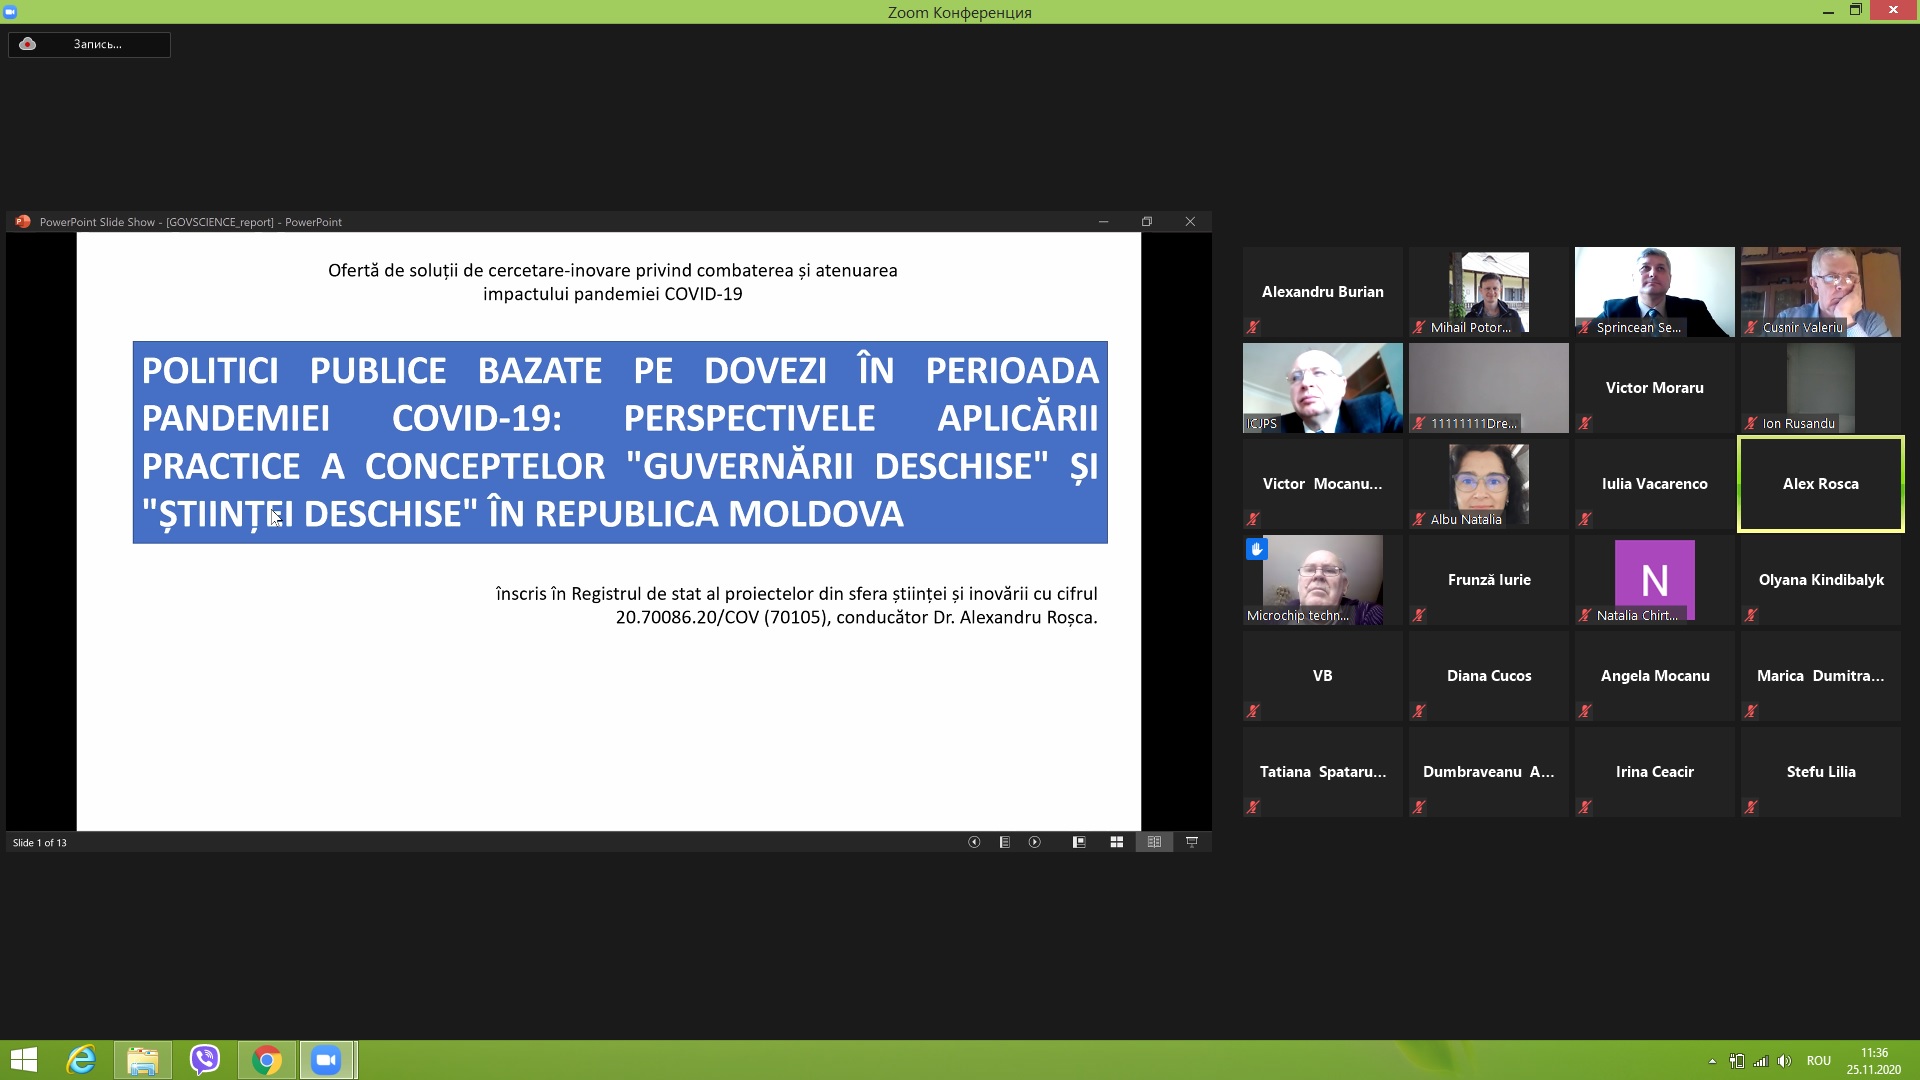Select Angela Mocanu participant tile
1920x1080 pixels.
tap(1654, 676)
